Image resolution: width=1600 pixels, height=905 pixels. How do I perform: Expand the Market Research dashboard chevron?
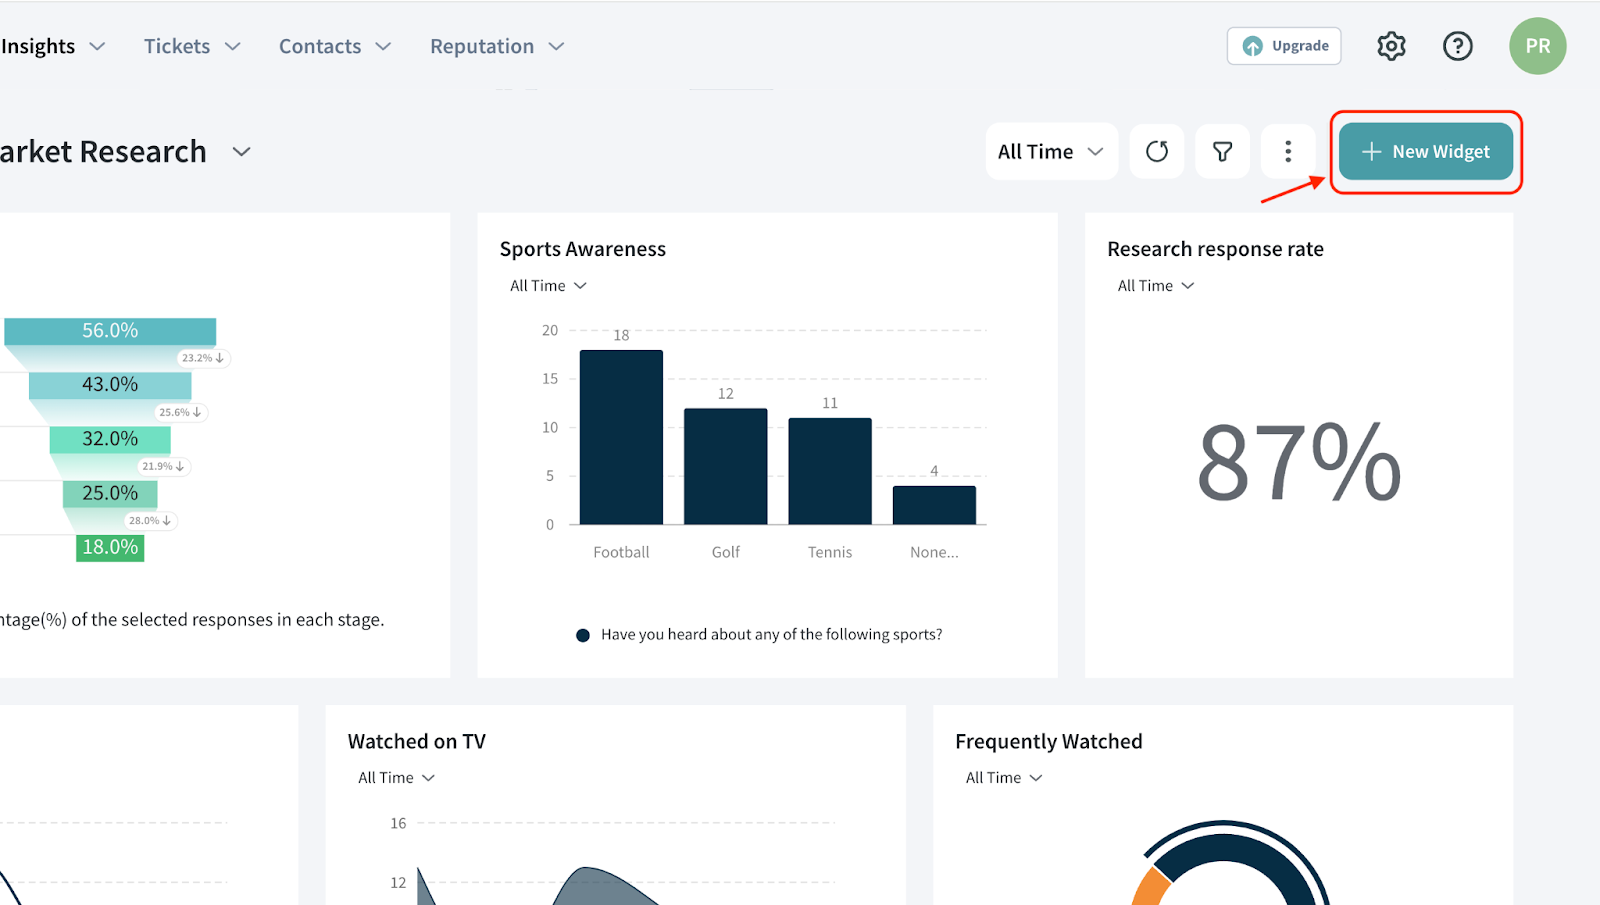241,152
